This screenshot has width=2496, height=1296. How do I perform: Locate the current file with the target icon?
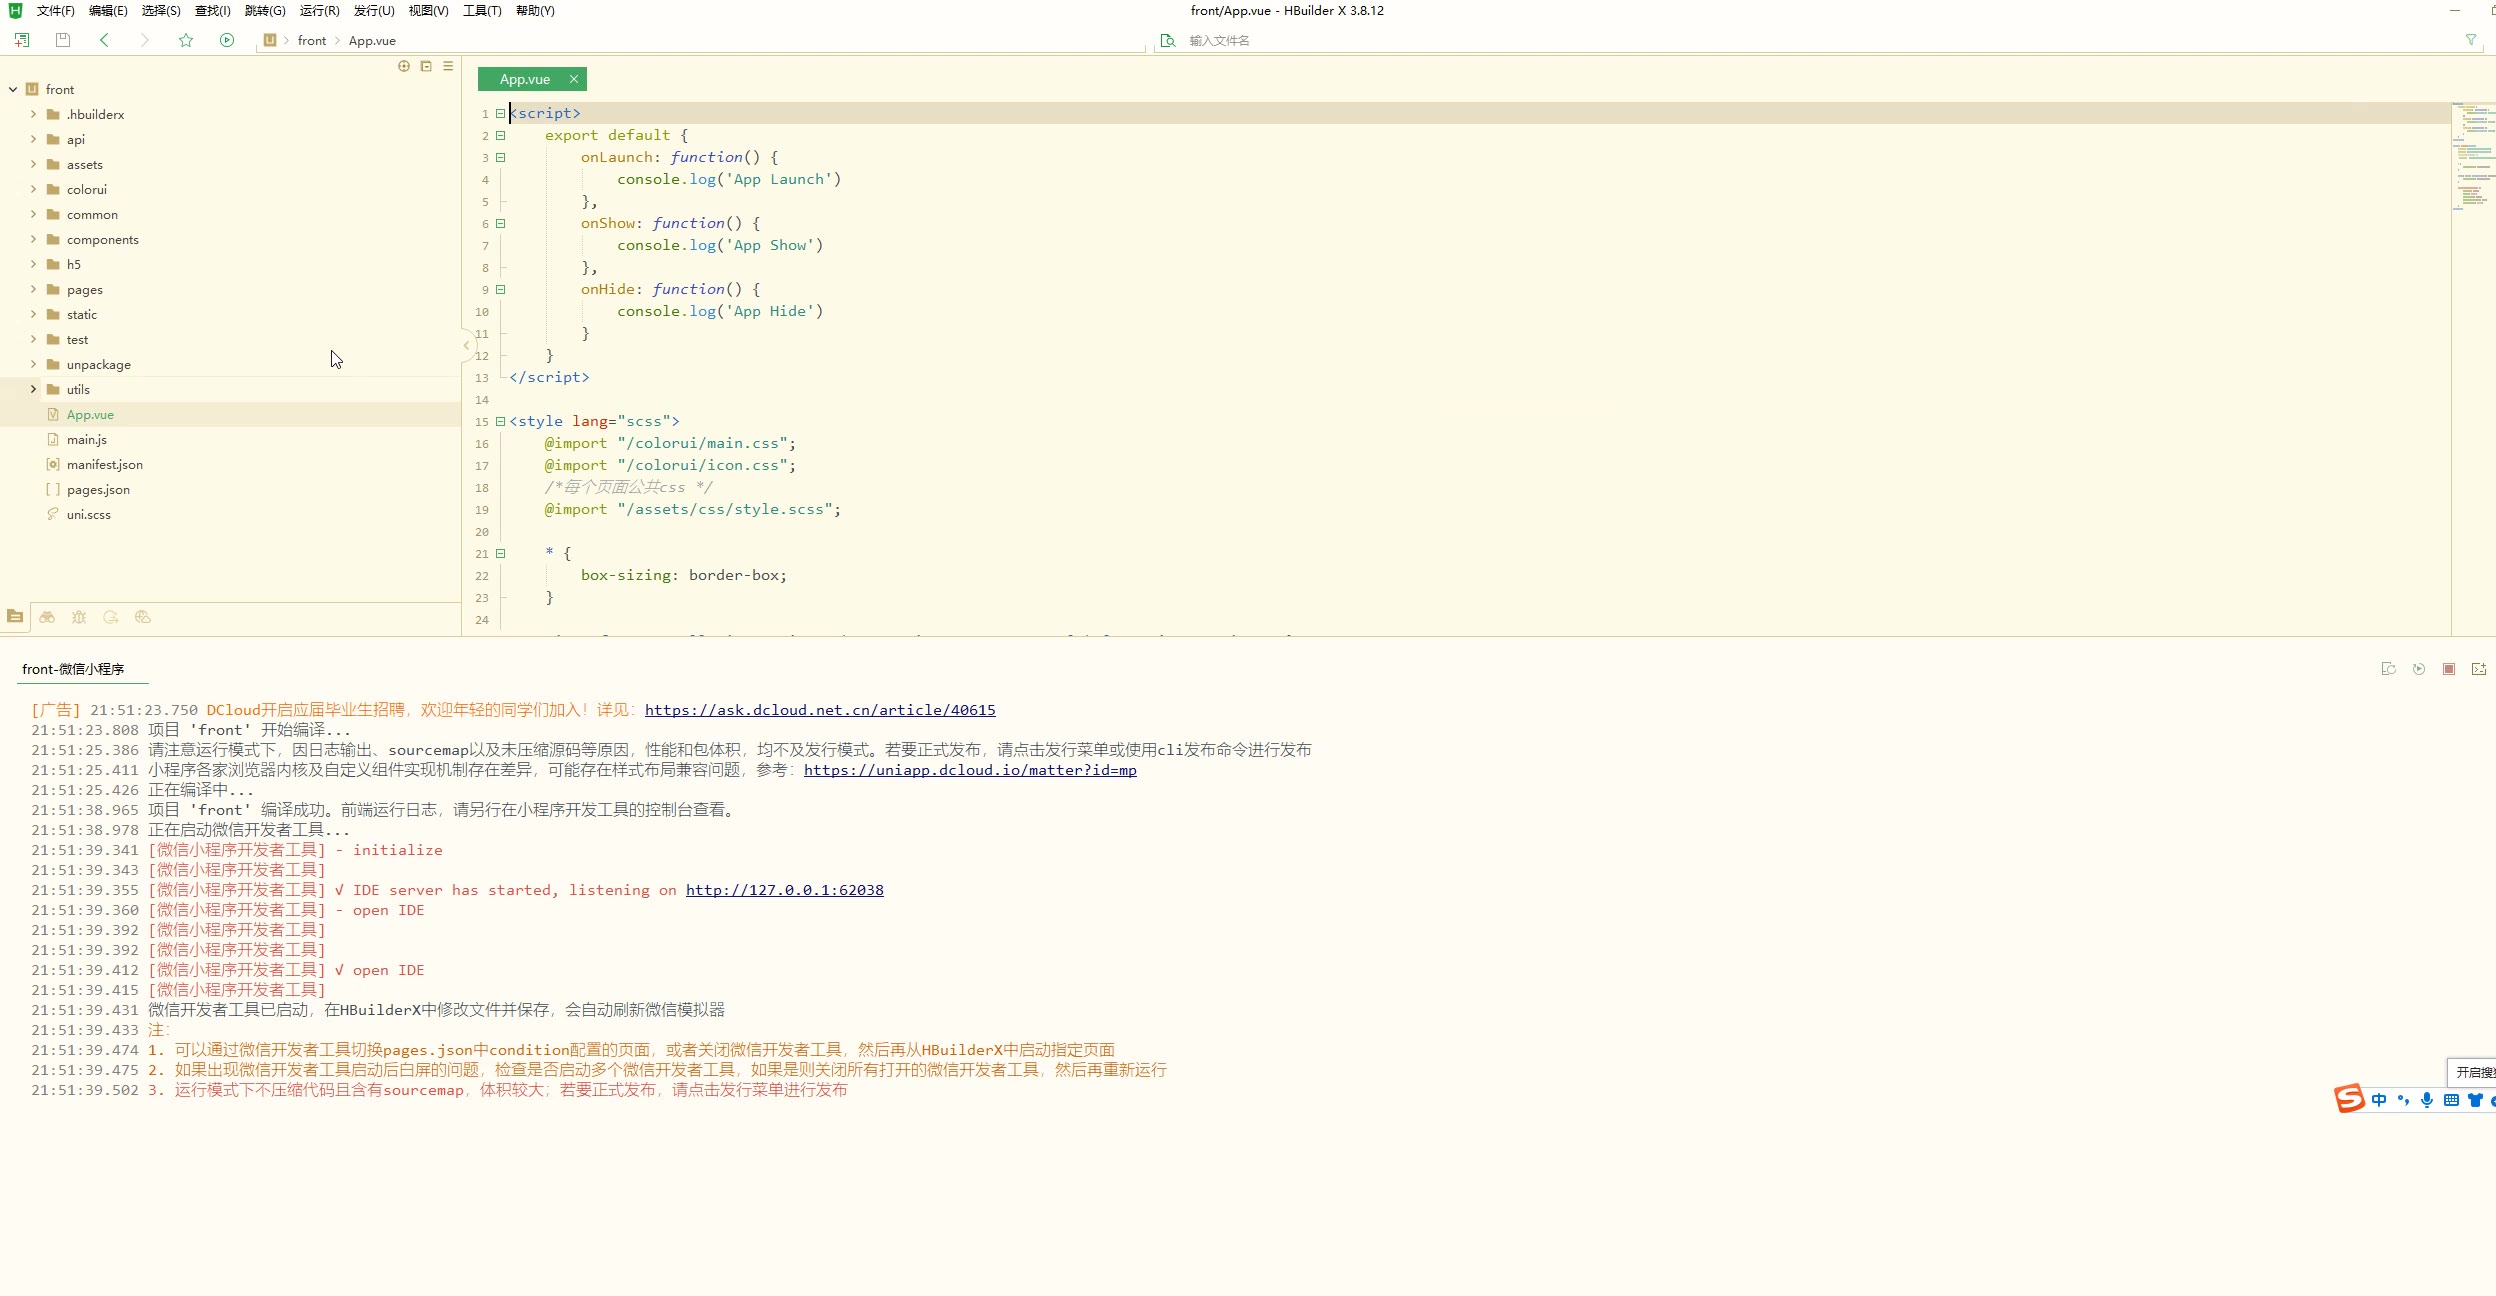coord(404,66)
